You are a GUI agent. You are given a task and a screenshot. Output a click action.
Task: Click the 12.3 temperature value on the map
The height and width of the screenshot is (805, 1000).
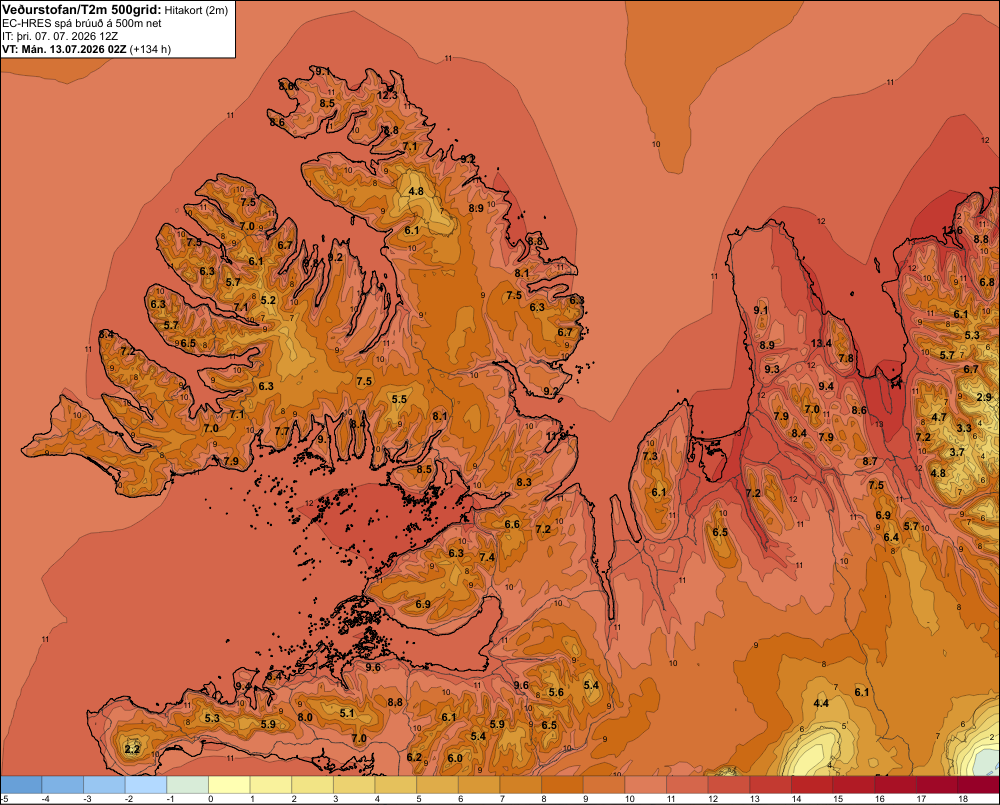click(x=386, y=95)
